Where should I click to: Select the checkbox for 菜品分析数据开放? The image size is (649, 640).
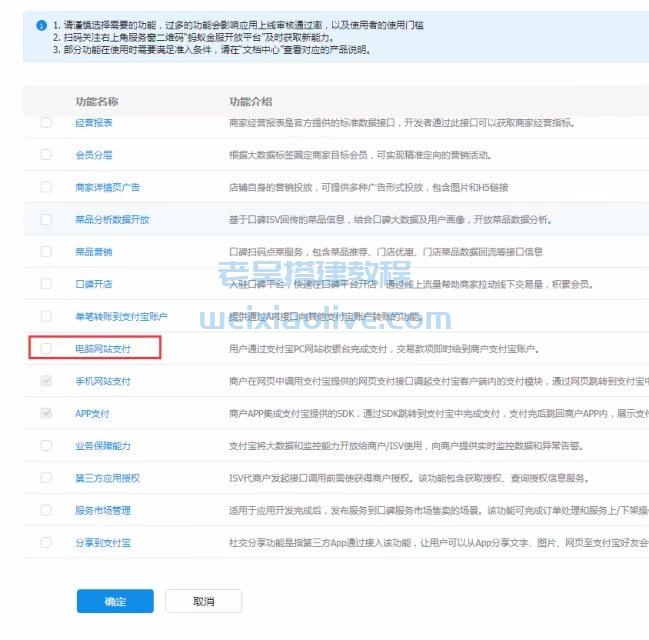(x=46, y=219)
